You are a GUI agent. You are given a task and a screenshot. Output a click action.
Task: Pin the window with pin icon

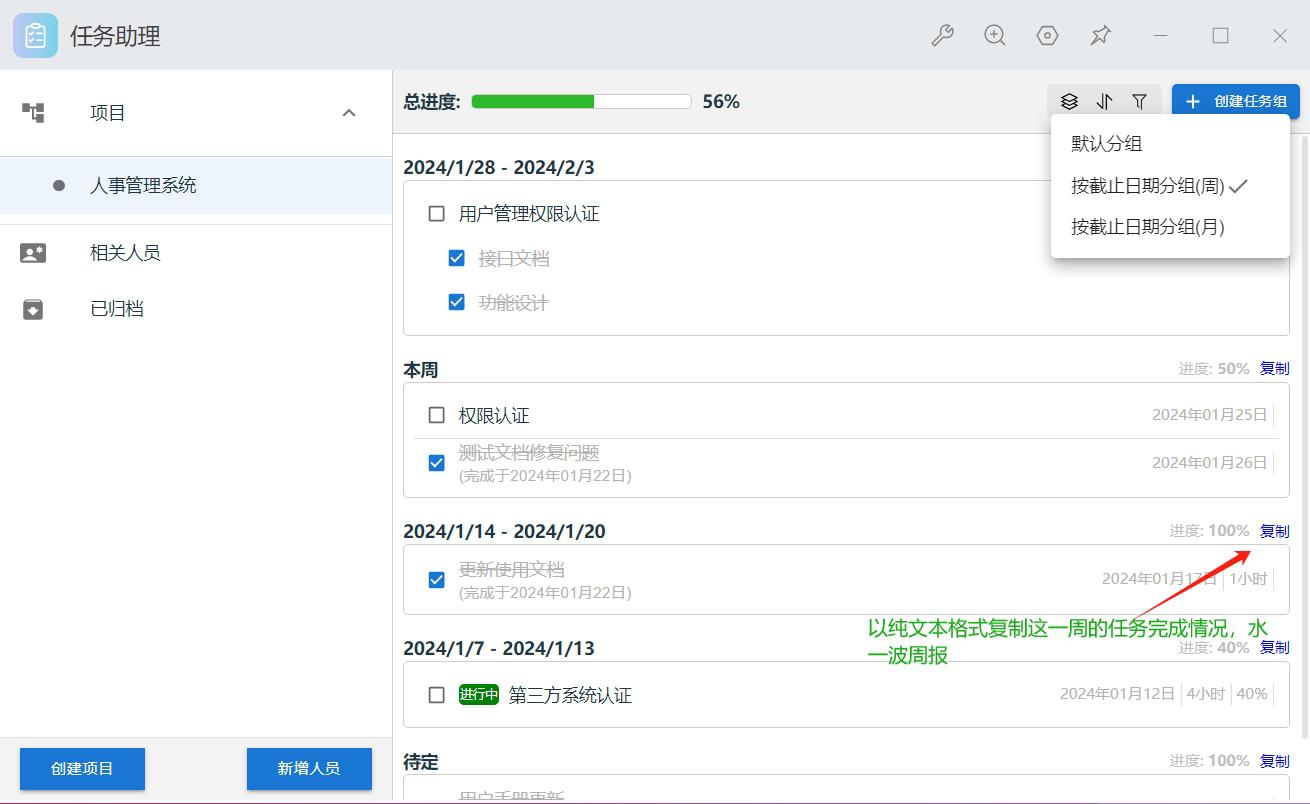(x=1100, y=36)
